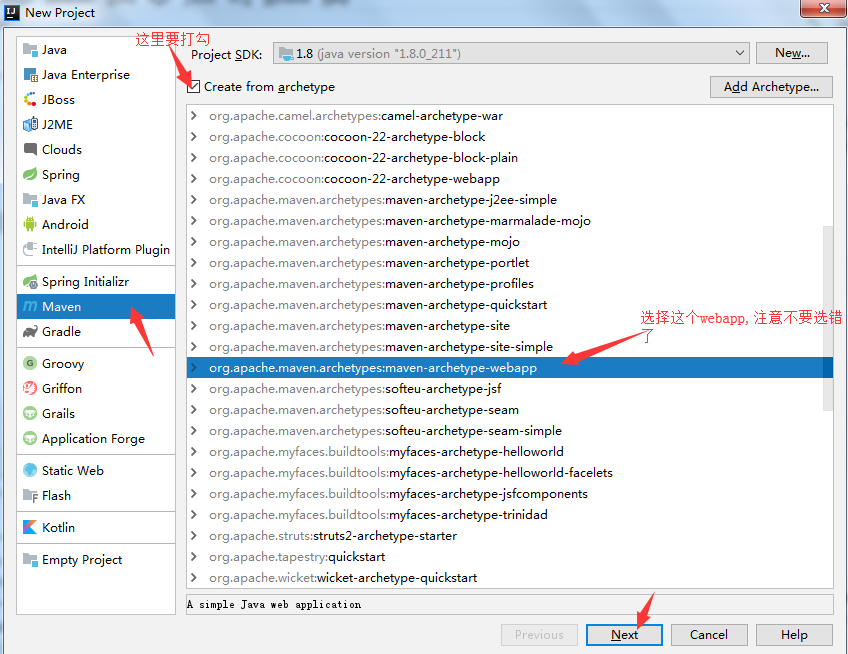Viewport: 848px width, 654px height.
Task: Select Groovy label in sidebar list
Action: [x=63, y=364]
